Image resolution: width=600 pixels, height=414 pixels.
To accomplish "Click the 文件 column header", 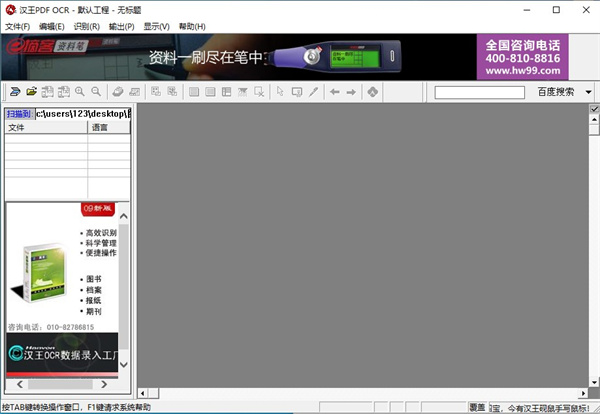I will coord(46,127).
